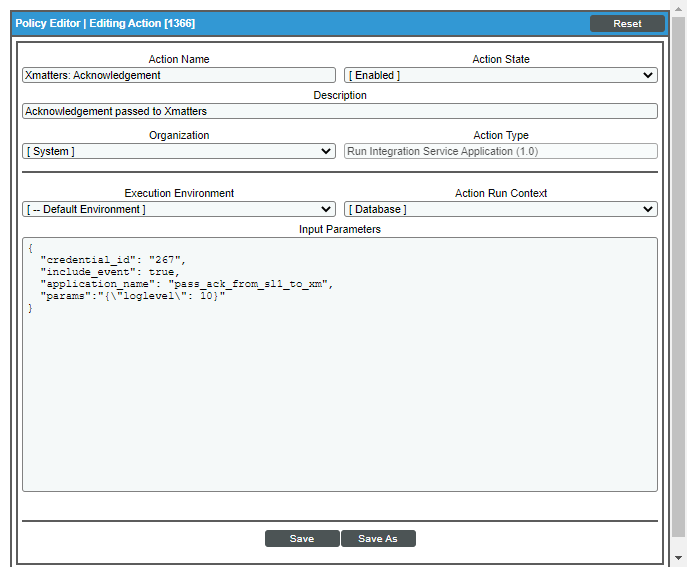Click the Save As button
The width and height of the screenshot is (687, 567).
(x=378, y=539)
